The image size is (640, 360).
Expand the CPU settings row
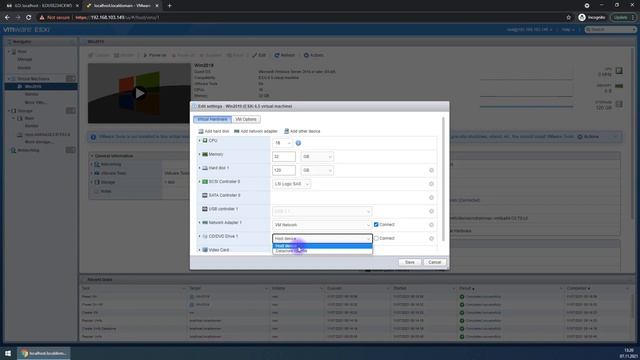click(200, 141)
